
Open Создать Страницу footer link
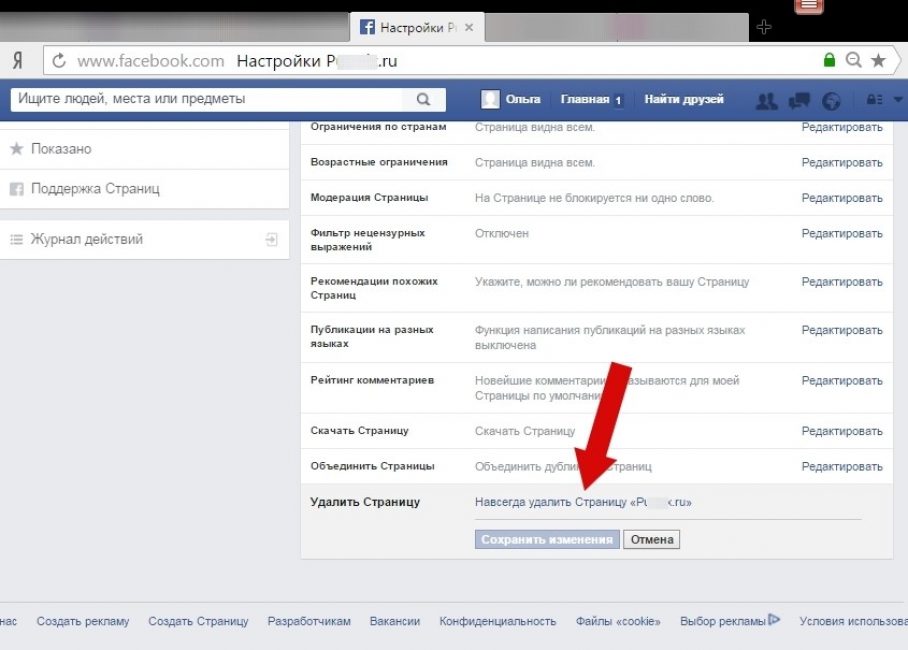[x=198, y=621]
